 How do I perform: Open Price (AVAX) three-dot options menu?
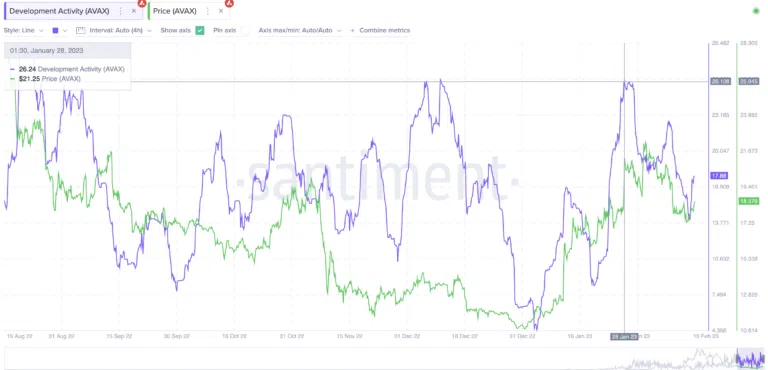coord(208,11)
